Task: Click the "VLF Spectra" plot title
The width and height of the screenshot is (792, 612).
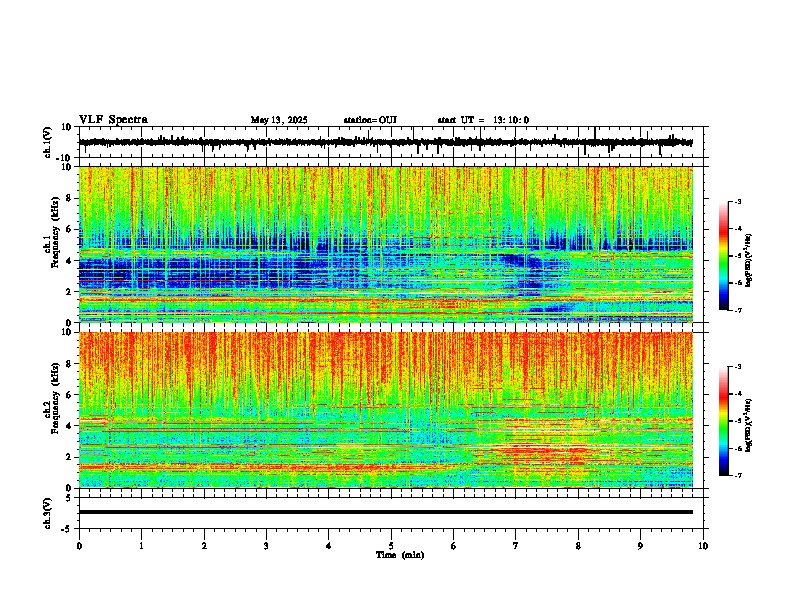Action: tap(113, 120)
